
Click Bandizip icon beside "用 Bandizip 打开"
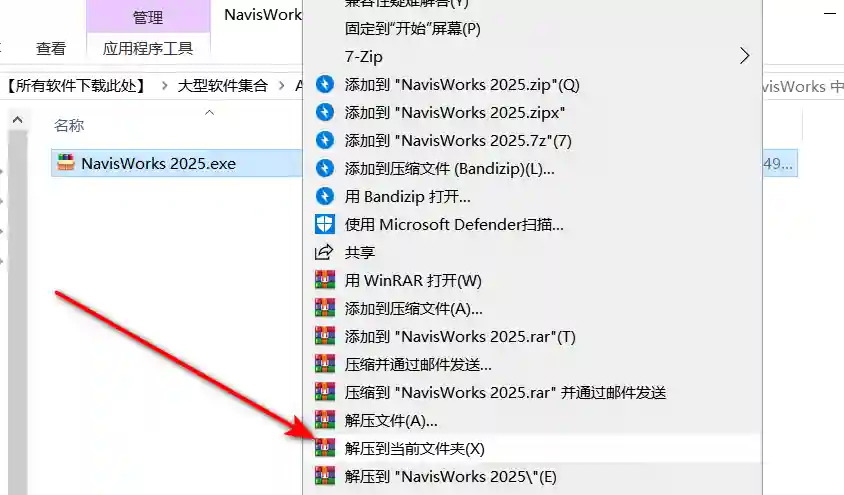(325, 196)
